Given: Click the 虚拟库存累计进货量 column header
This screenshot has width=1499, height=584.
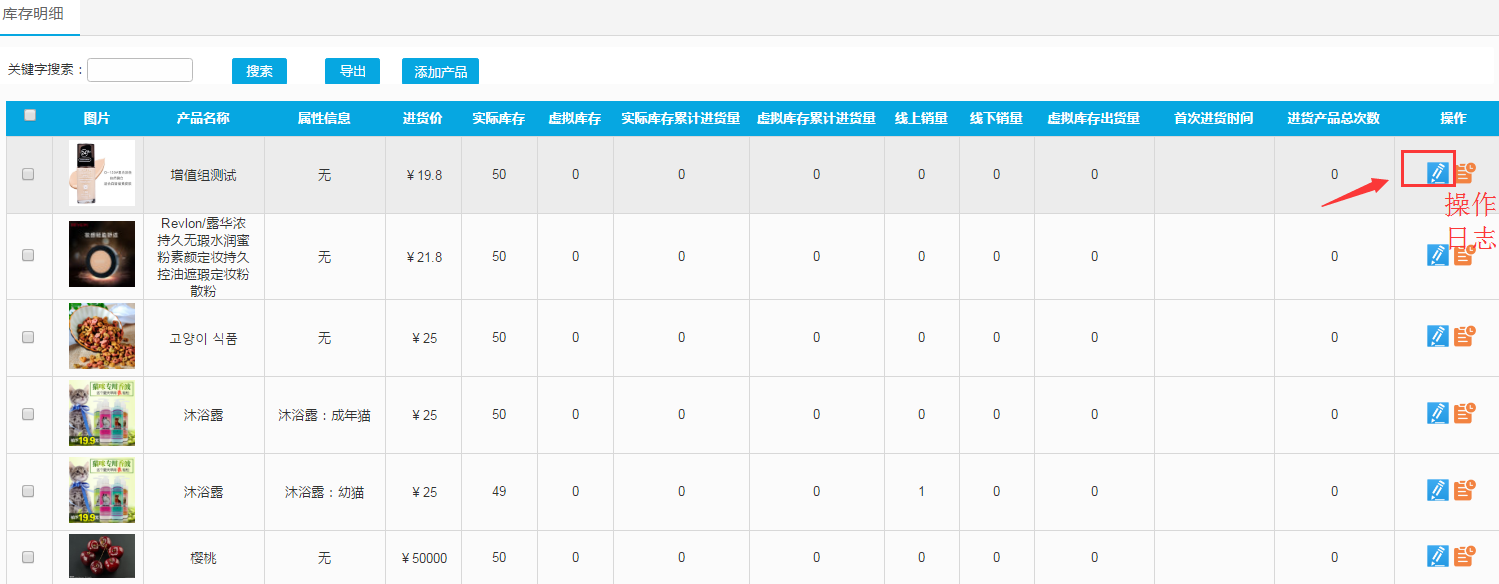Looking at the screenshot, I should pos(816,118).
